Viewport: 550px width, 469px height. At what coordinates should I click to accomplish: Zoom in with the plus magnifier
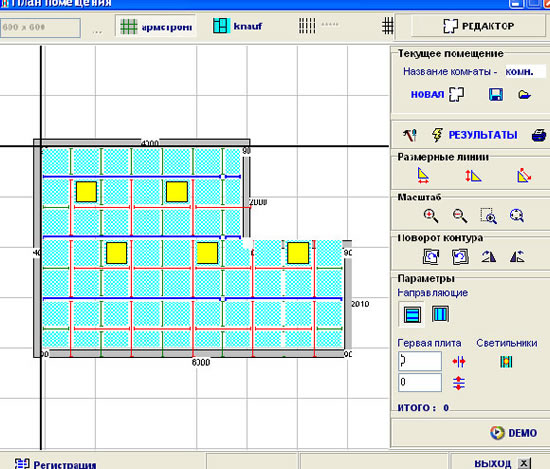click(431, 216)
